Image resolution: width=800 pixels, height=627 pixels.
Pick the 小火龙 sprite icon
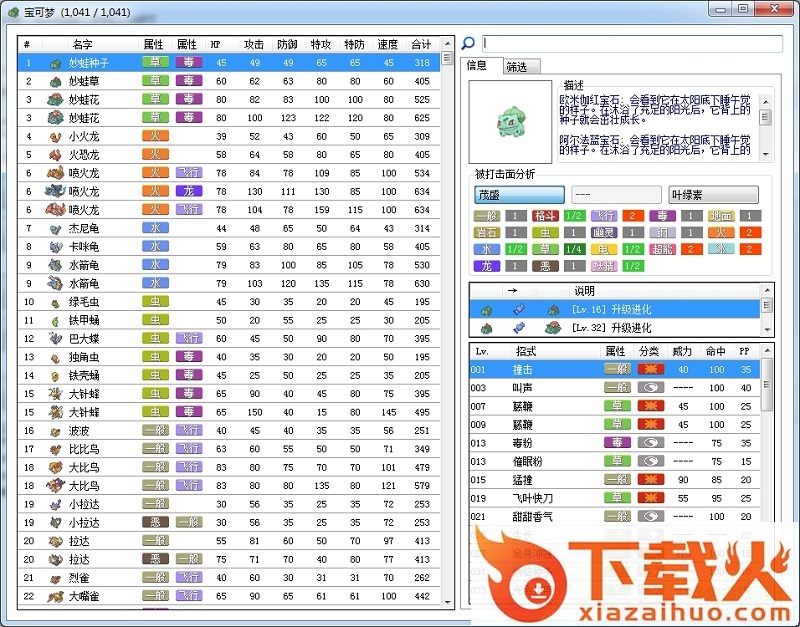click(x=55, y=137)
